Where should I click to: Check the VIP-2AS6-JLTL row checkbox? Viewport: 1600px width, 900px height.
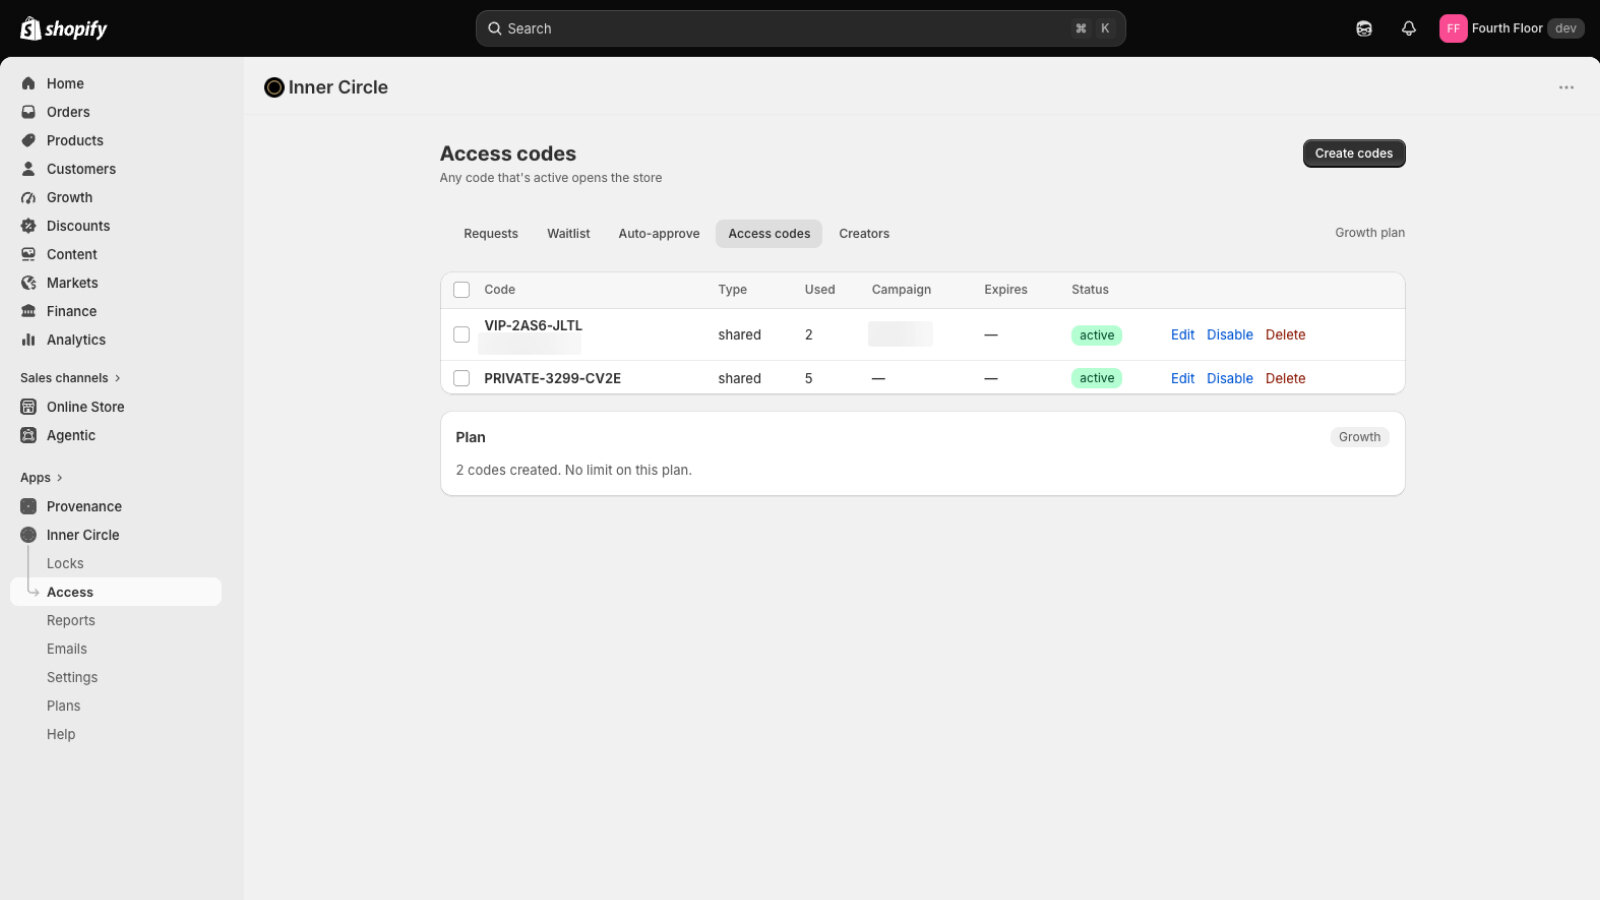(461, 335)
